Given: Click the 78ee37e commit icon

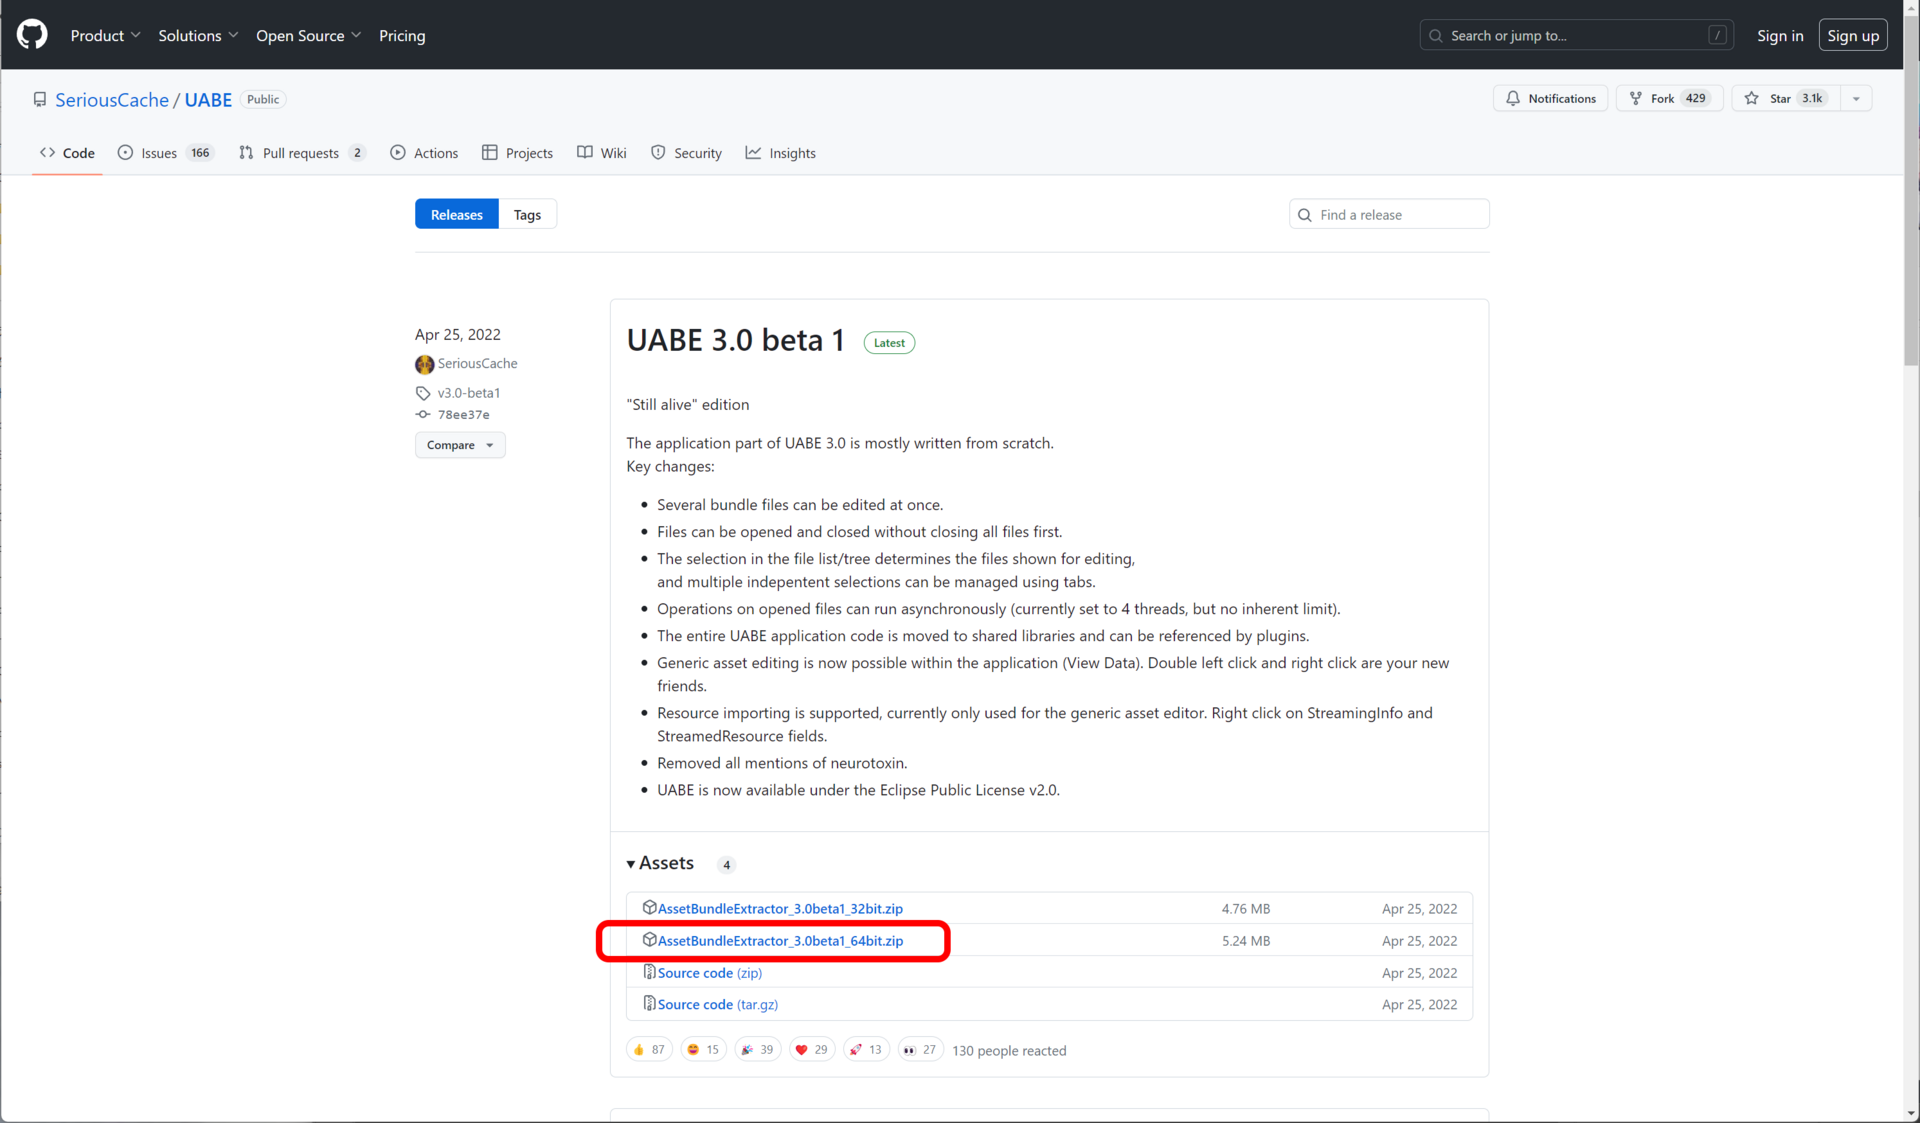Looking at the screenshot, I should tap(423, 414).
